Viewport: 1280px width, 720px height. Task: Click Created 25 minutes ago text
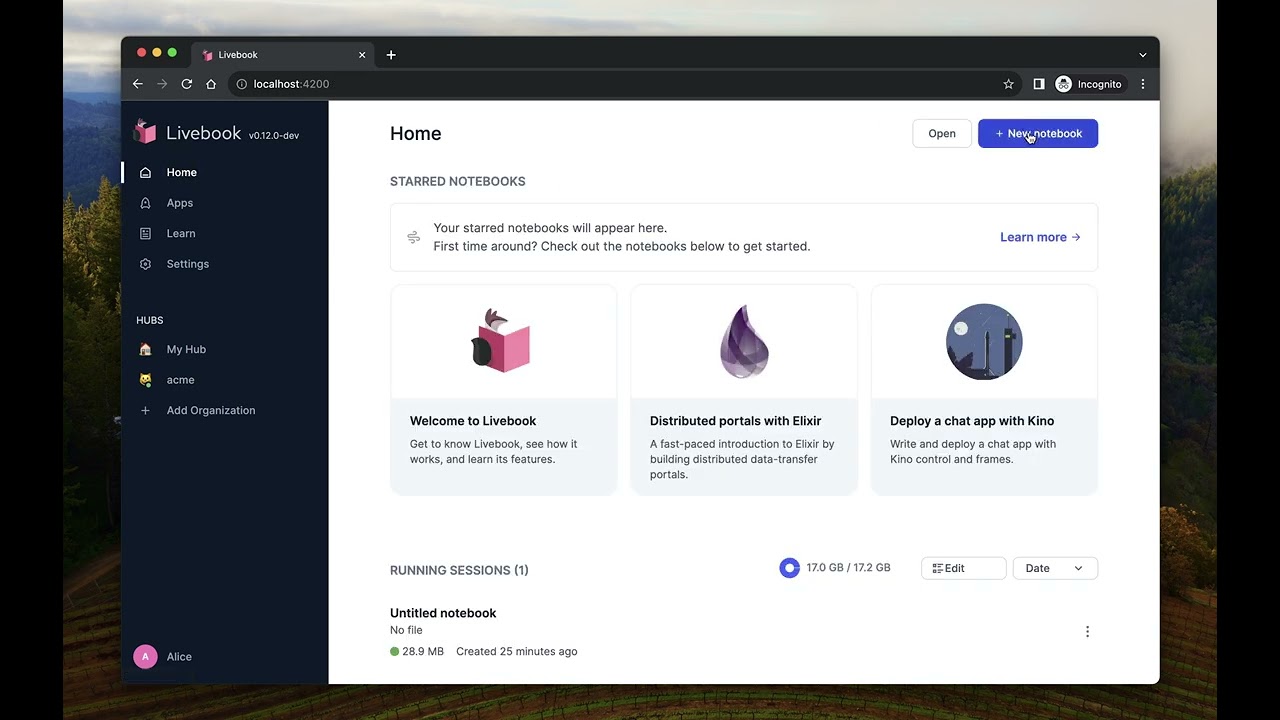[517, 651]
